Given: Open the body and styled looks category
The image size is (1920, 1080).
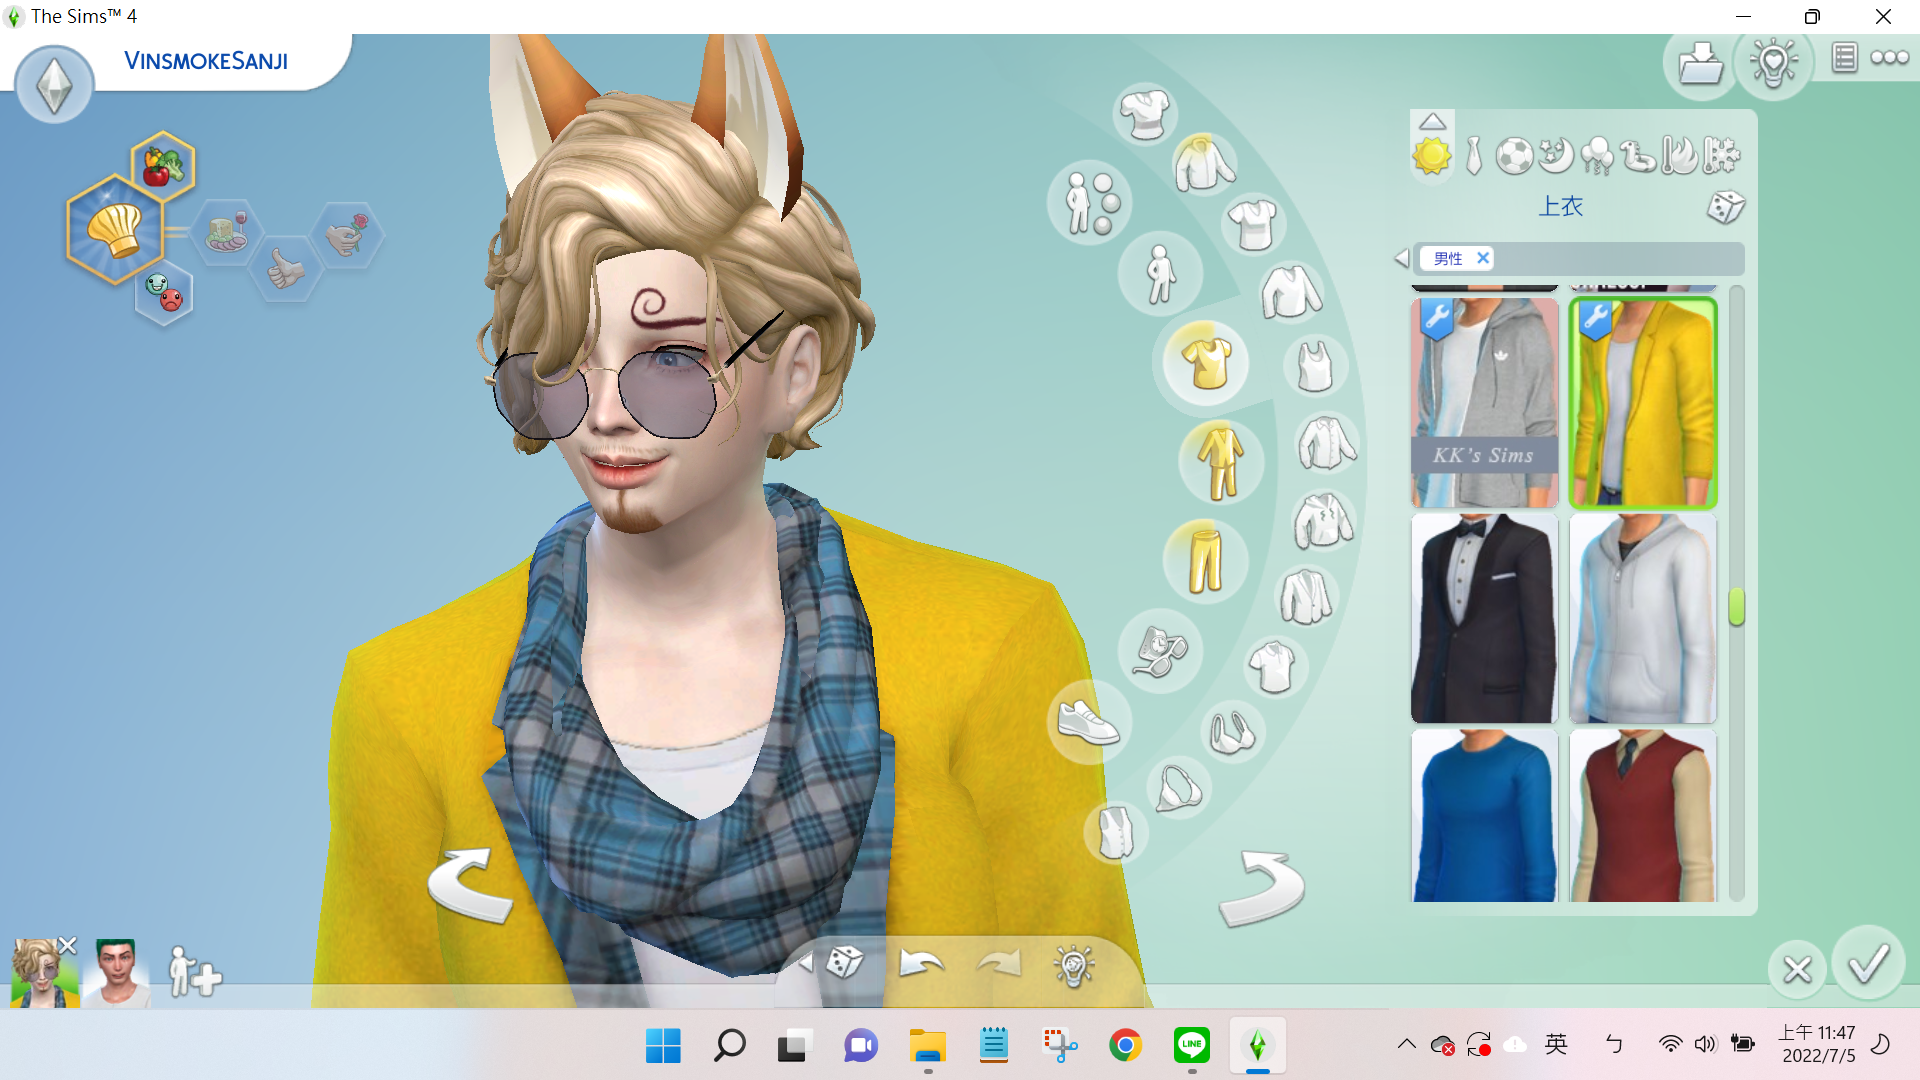Looking at the screenshot, I should coord(1090,203).
